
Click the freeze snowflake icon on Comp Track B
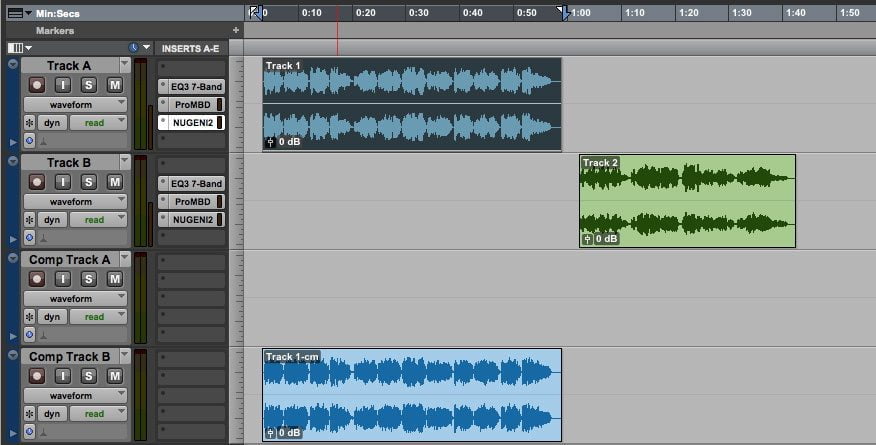[29, 413]
